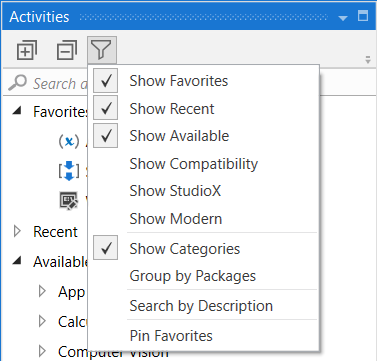Open the toolbar overflow grip

[x=368, y=60]
